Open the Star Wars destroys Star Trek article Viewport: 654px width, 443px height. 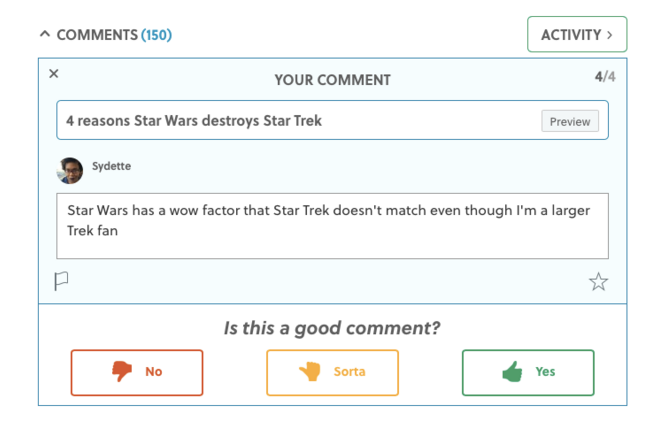click(x=194, y=121)
